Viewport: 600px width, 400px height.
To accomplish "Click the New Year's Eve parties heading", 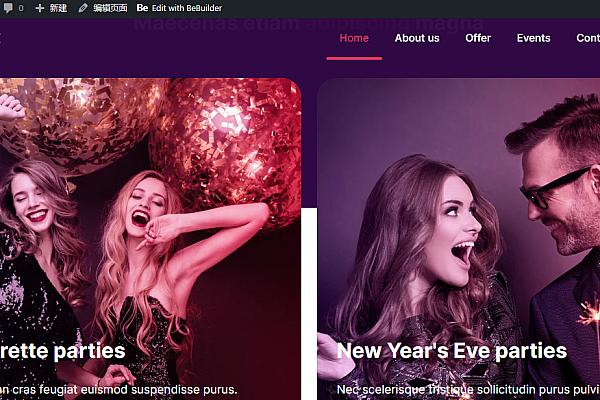I will coord(451,351).
